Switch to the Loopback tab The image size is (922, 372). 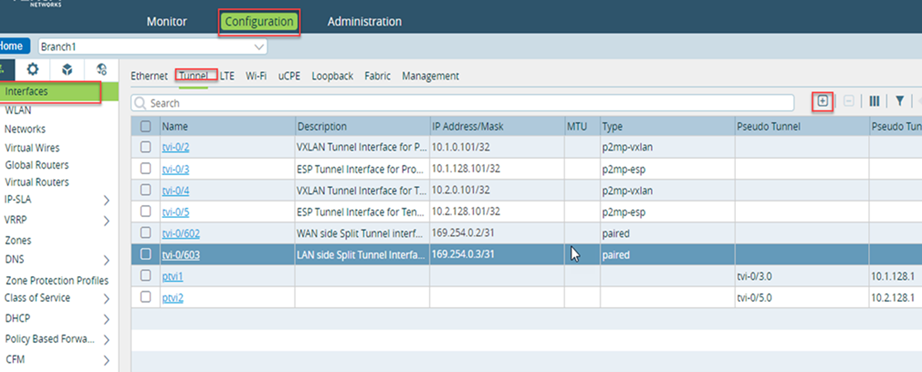pyautogui.click(x=332, y=76)
